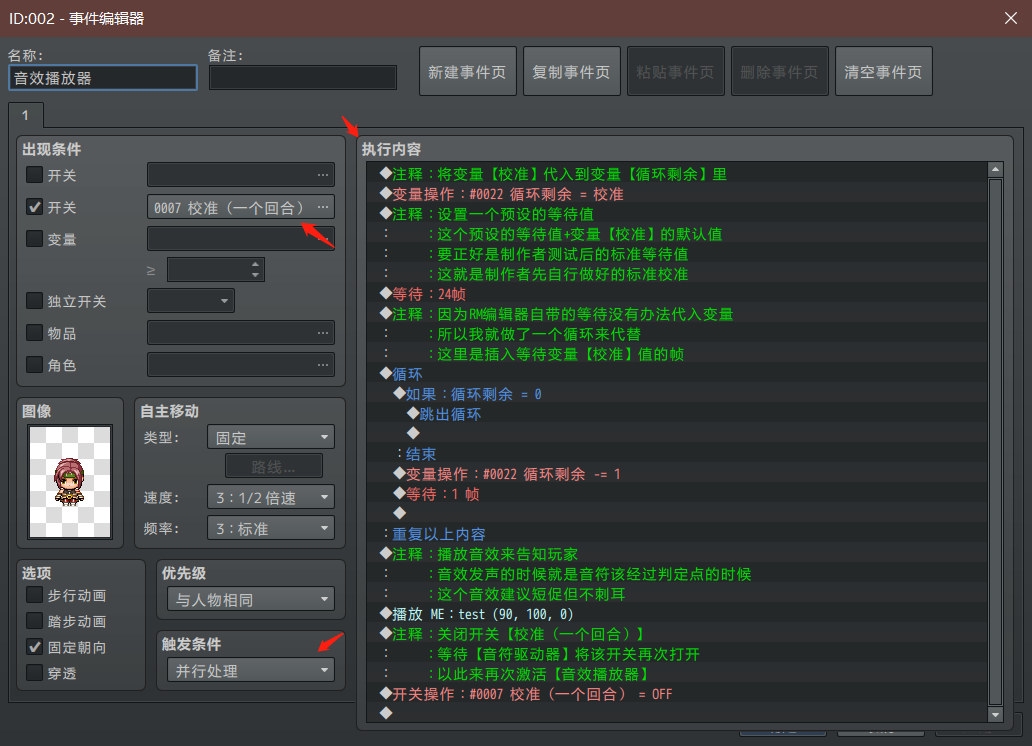
Task: Uncheck the 固定朝向 option
Action: coord(34,647)
